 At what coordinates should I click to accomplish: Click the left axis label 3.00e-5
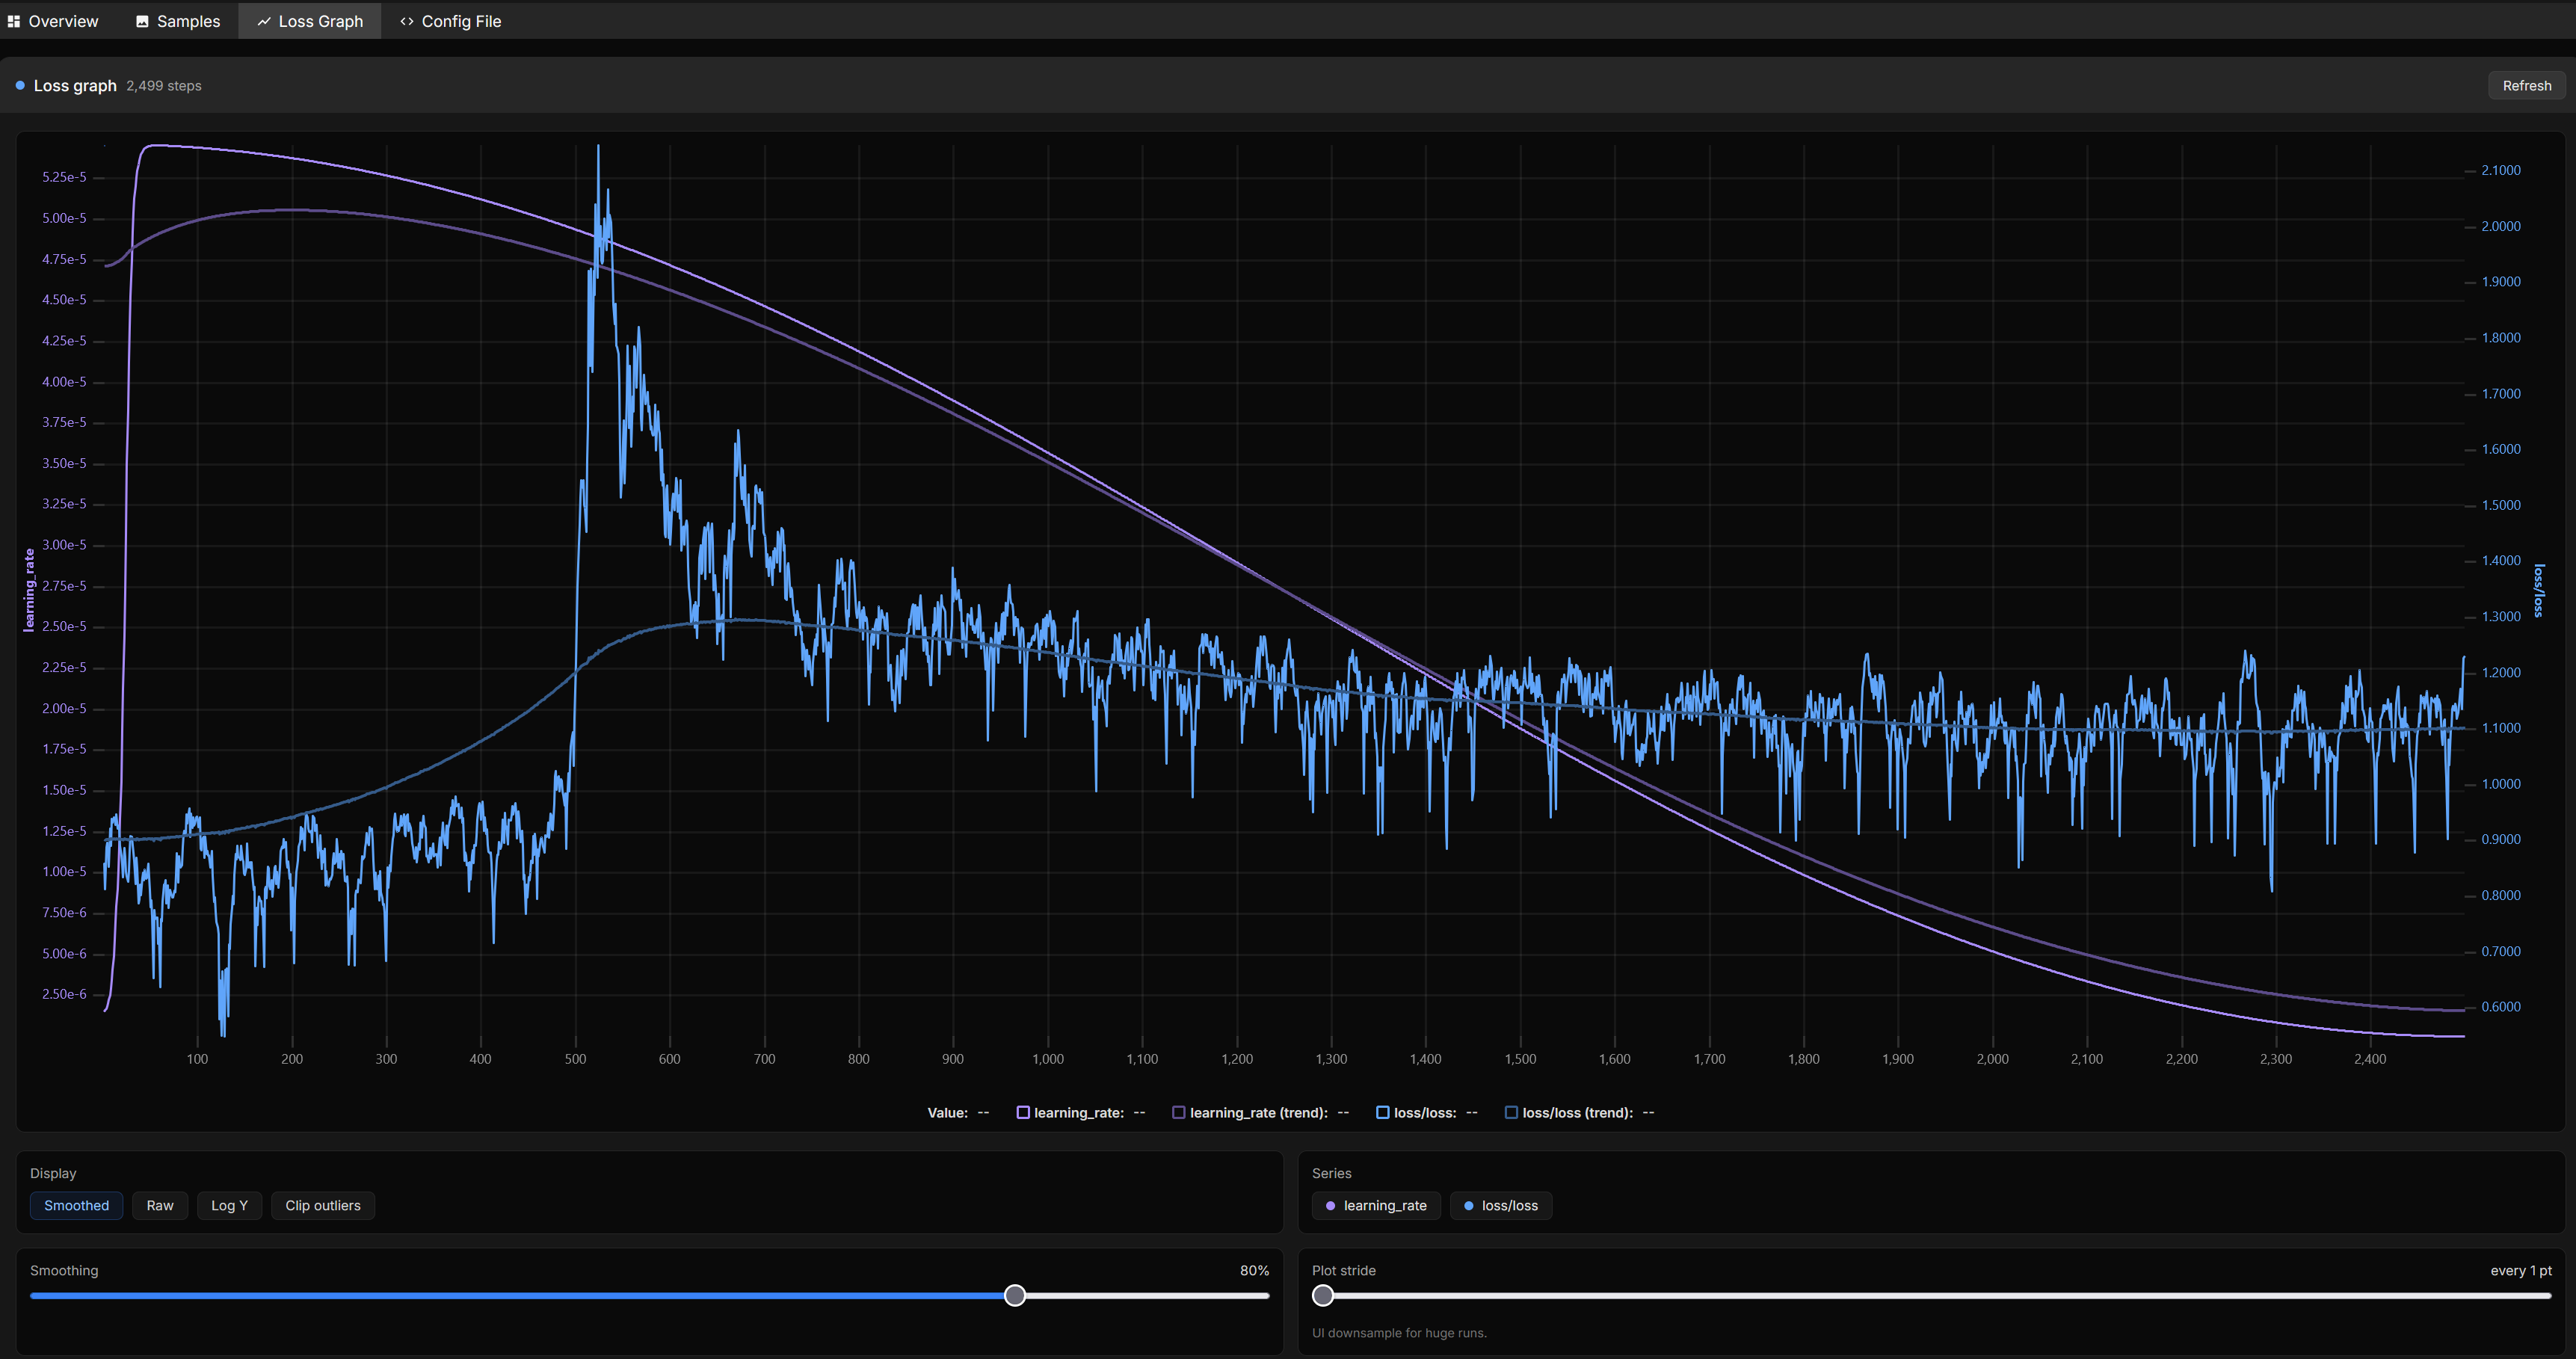(64, 545)
